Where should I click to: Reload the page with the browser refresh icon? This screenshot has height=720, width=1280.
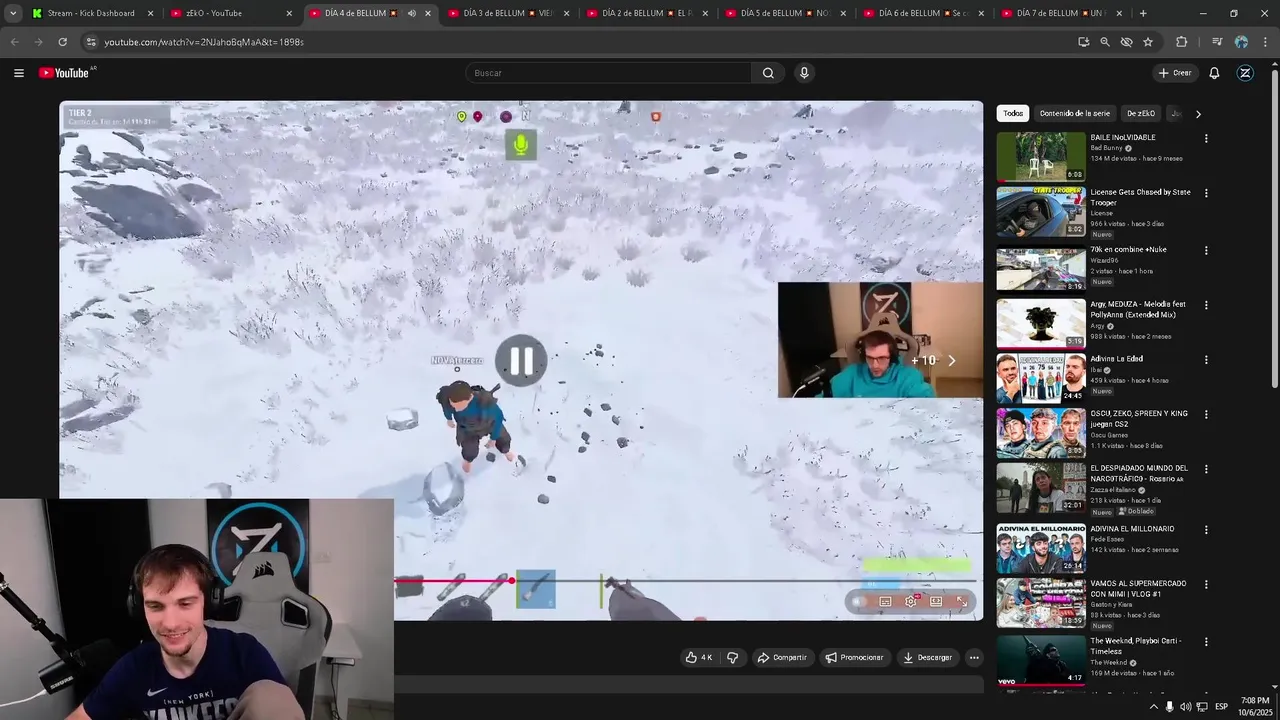coord(62,42)
